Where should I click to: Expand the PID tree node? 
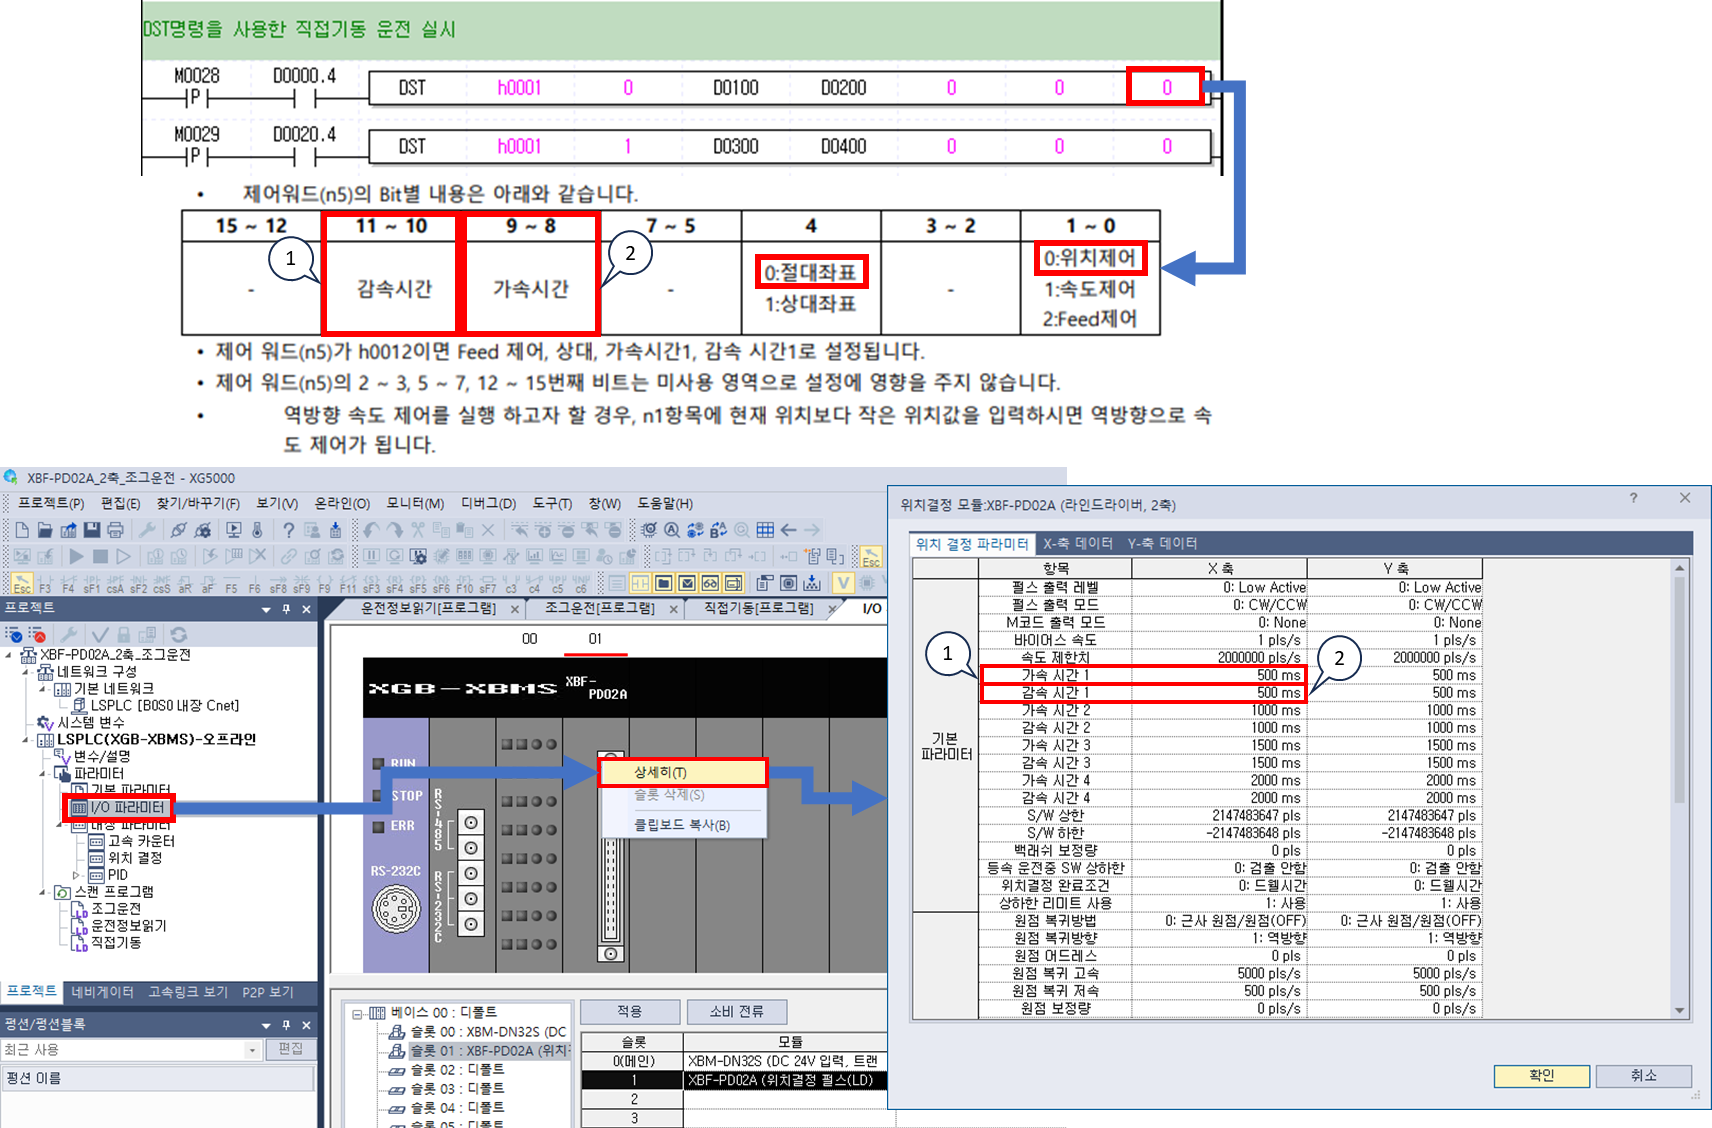[75, 873]
